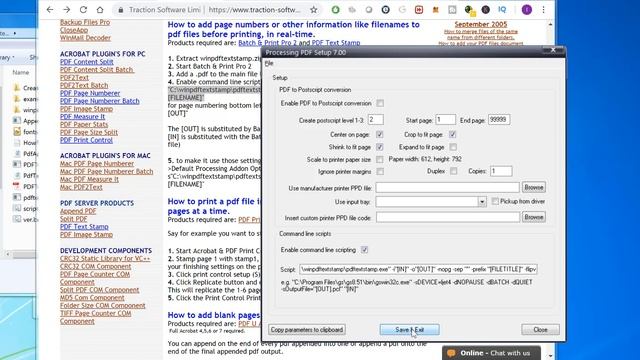
Task: Follow the Batch & Print Pro 2 link
Action: click(267, 42)
